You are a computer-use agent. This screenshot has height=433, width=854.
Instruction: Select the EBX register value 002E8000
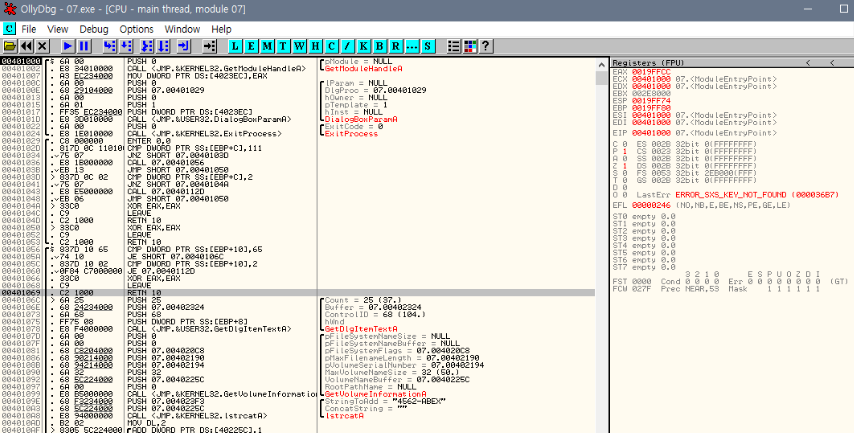click(x=651, y=94)
